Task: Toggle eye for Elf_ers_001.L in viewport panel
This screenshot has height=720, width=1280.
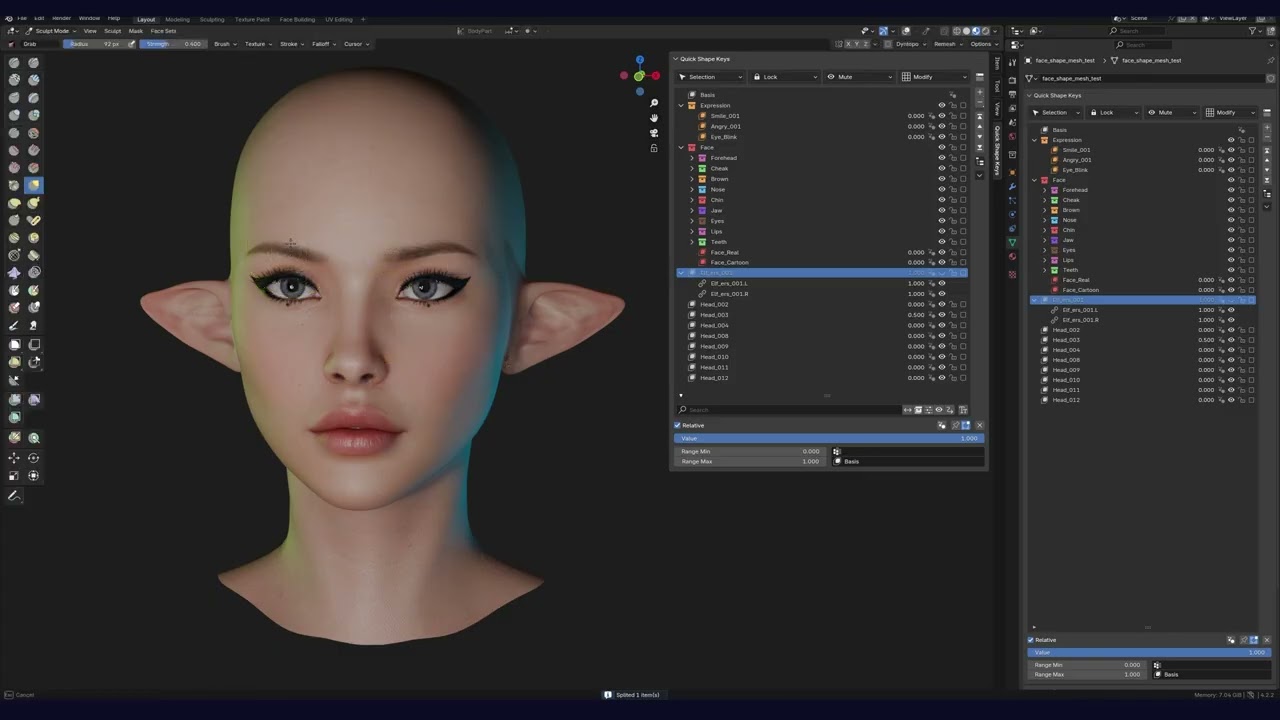Action: coord(942,283)
